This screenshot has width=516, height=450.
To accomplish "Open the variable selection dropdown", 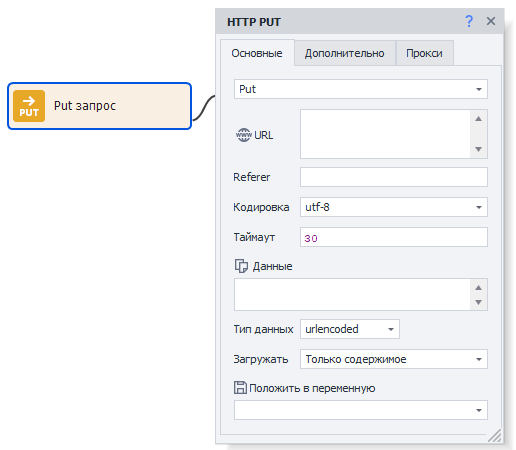I will pyautogui.click(x=361, y=410).
